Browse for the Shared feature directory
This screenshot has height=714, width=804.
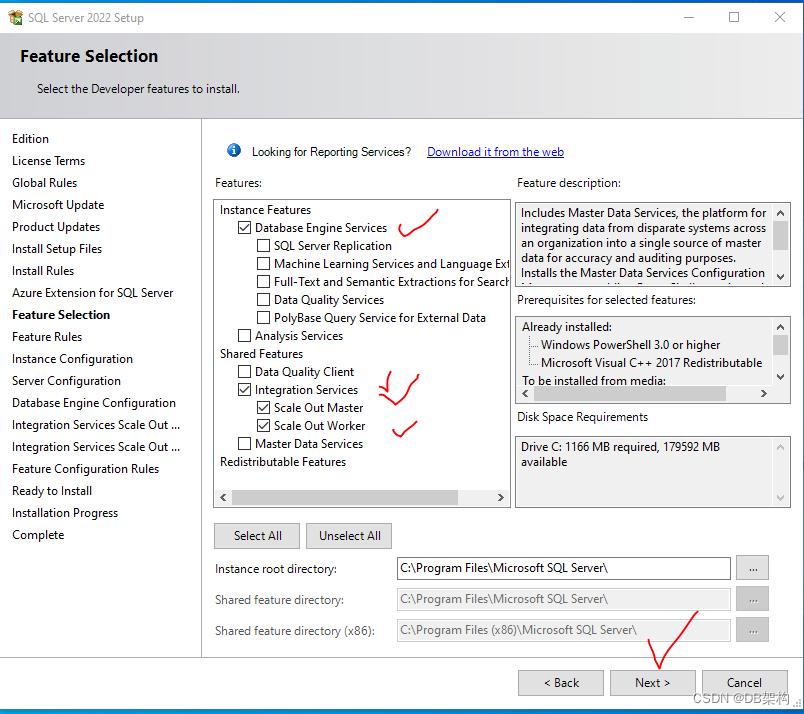pos(753,599)
